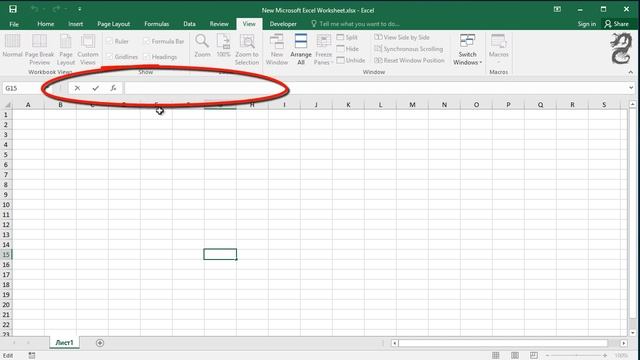Cancel entry with X icon
Image resolution: width=640 pixels, height=360 pixels.
coord(77,88)
